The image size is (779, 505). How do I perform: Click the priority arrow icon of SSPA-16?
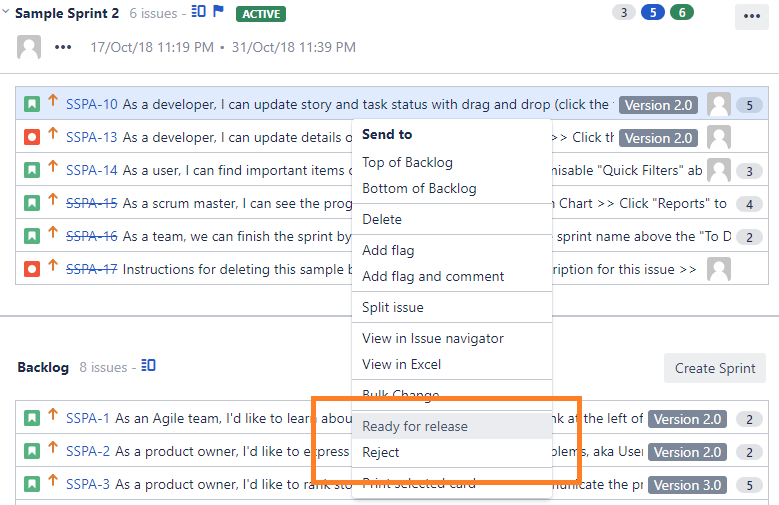tap(53, 233)
